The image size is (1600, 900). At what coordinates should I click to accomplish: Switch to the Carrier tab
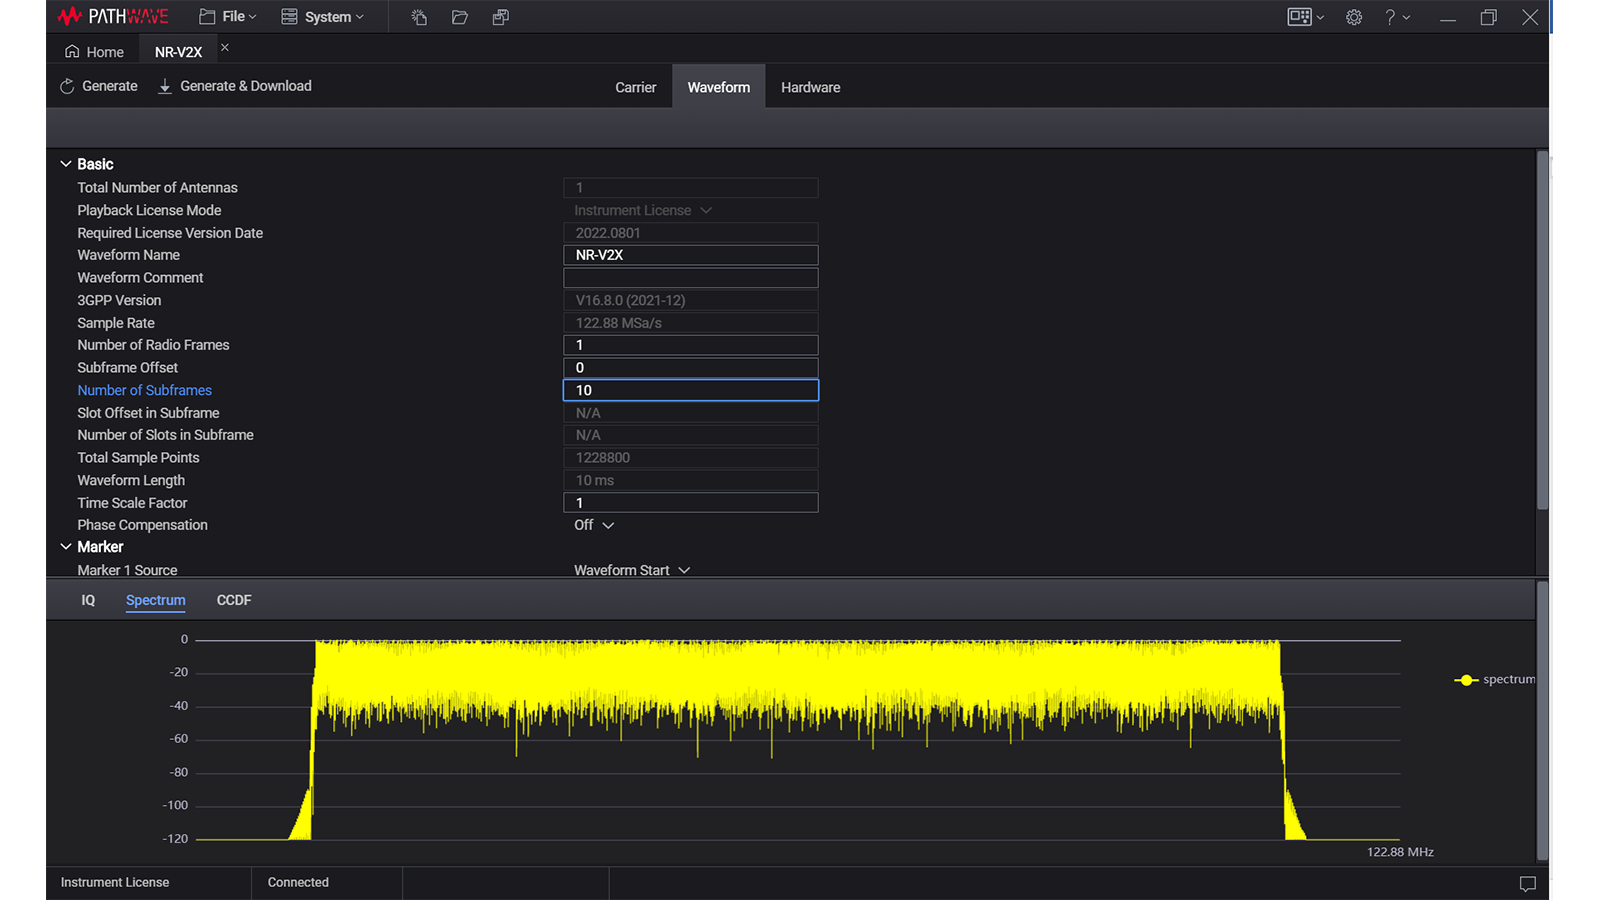click(635, 88)
